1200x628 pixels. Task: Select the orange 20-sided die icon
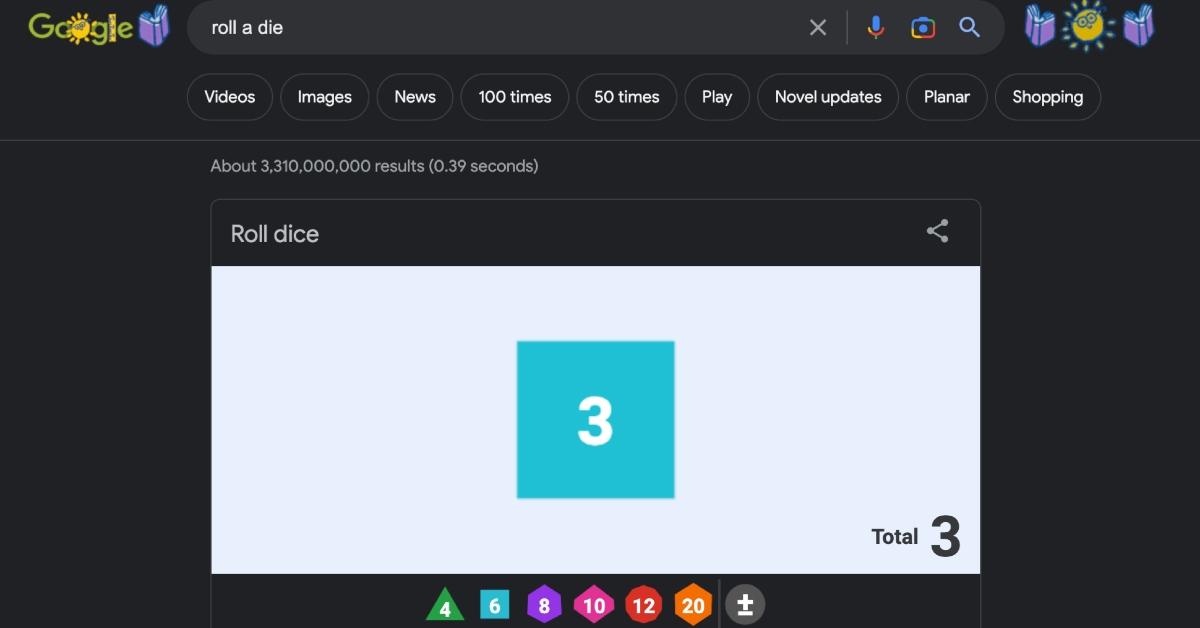[x=693, y=605]
